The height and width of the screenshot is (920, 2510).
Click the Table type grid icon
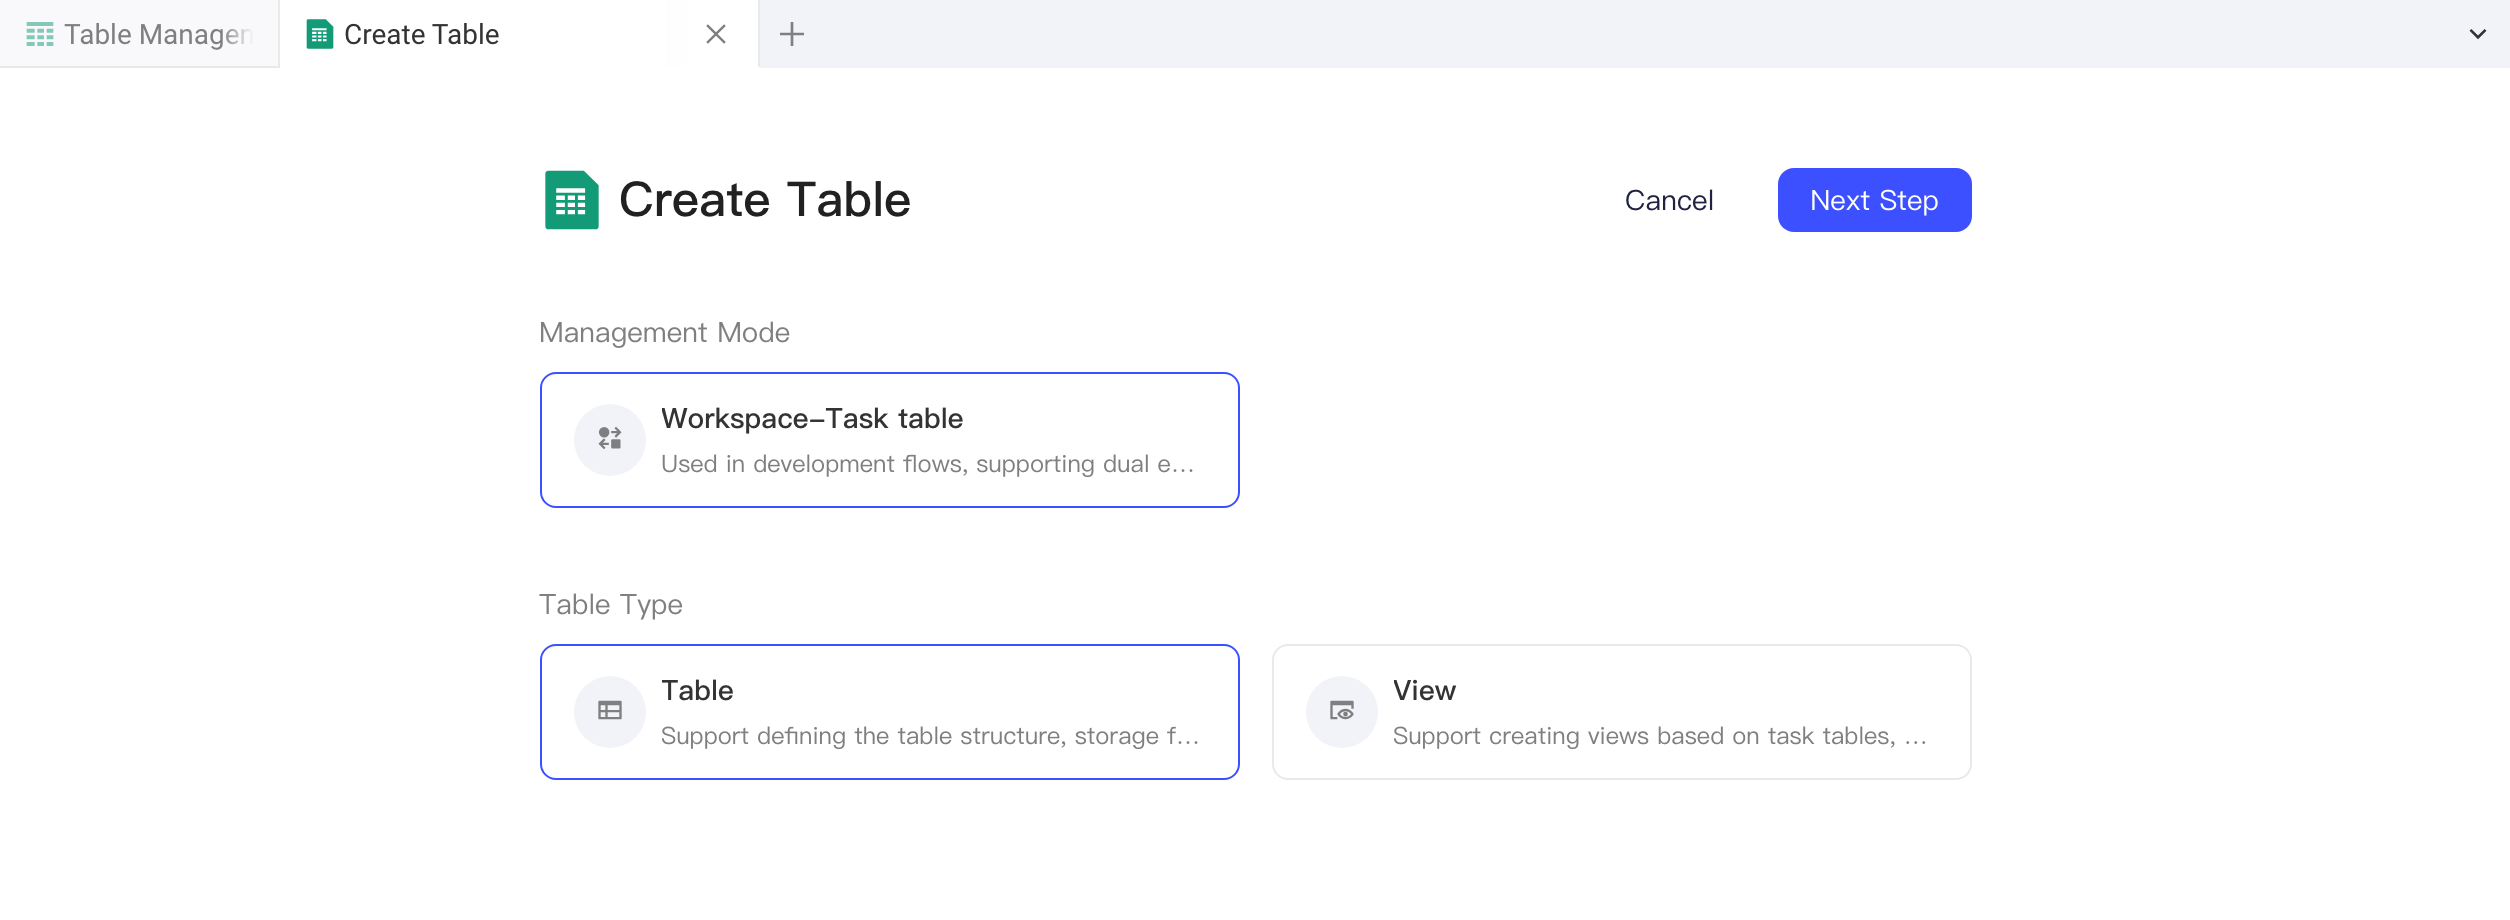click(x=610, y=711)
